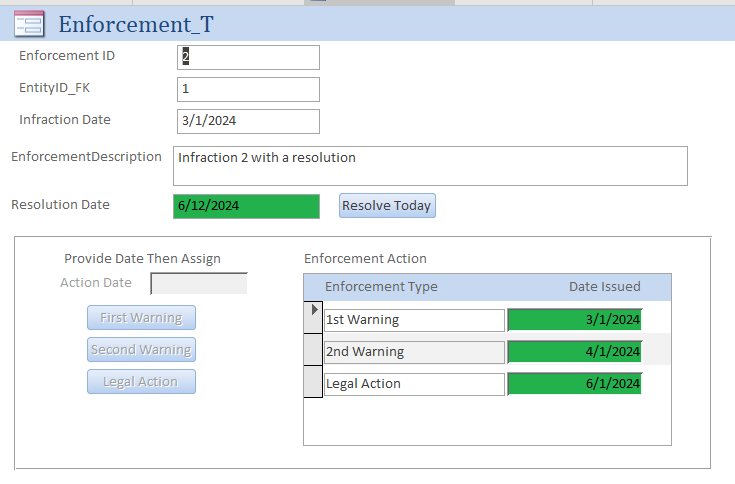Click the Enforcement_T form icon
Viewport: 735px width, 484px height.
point(29,23)
